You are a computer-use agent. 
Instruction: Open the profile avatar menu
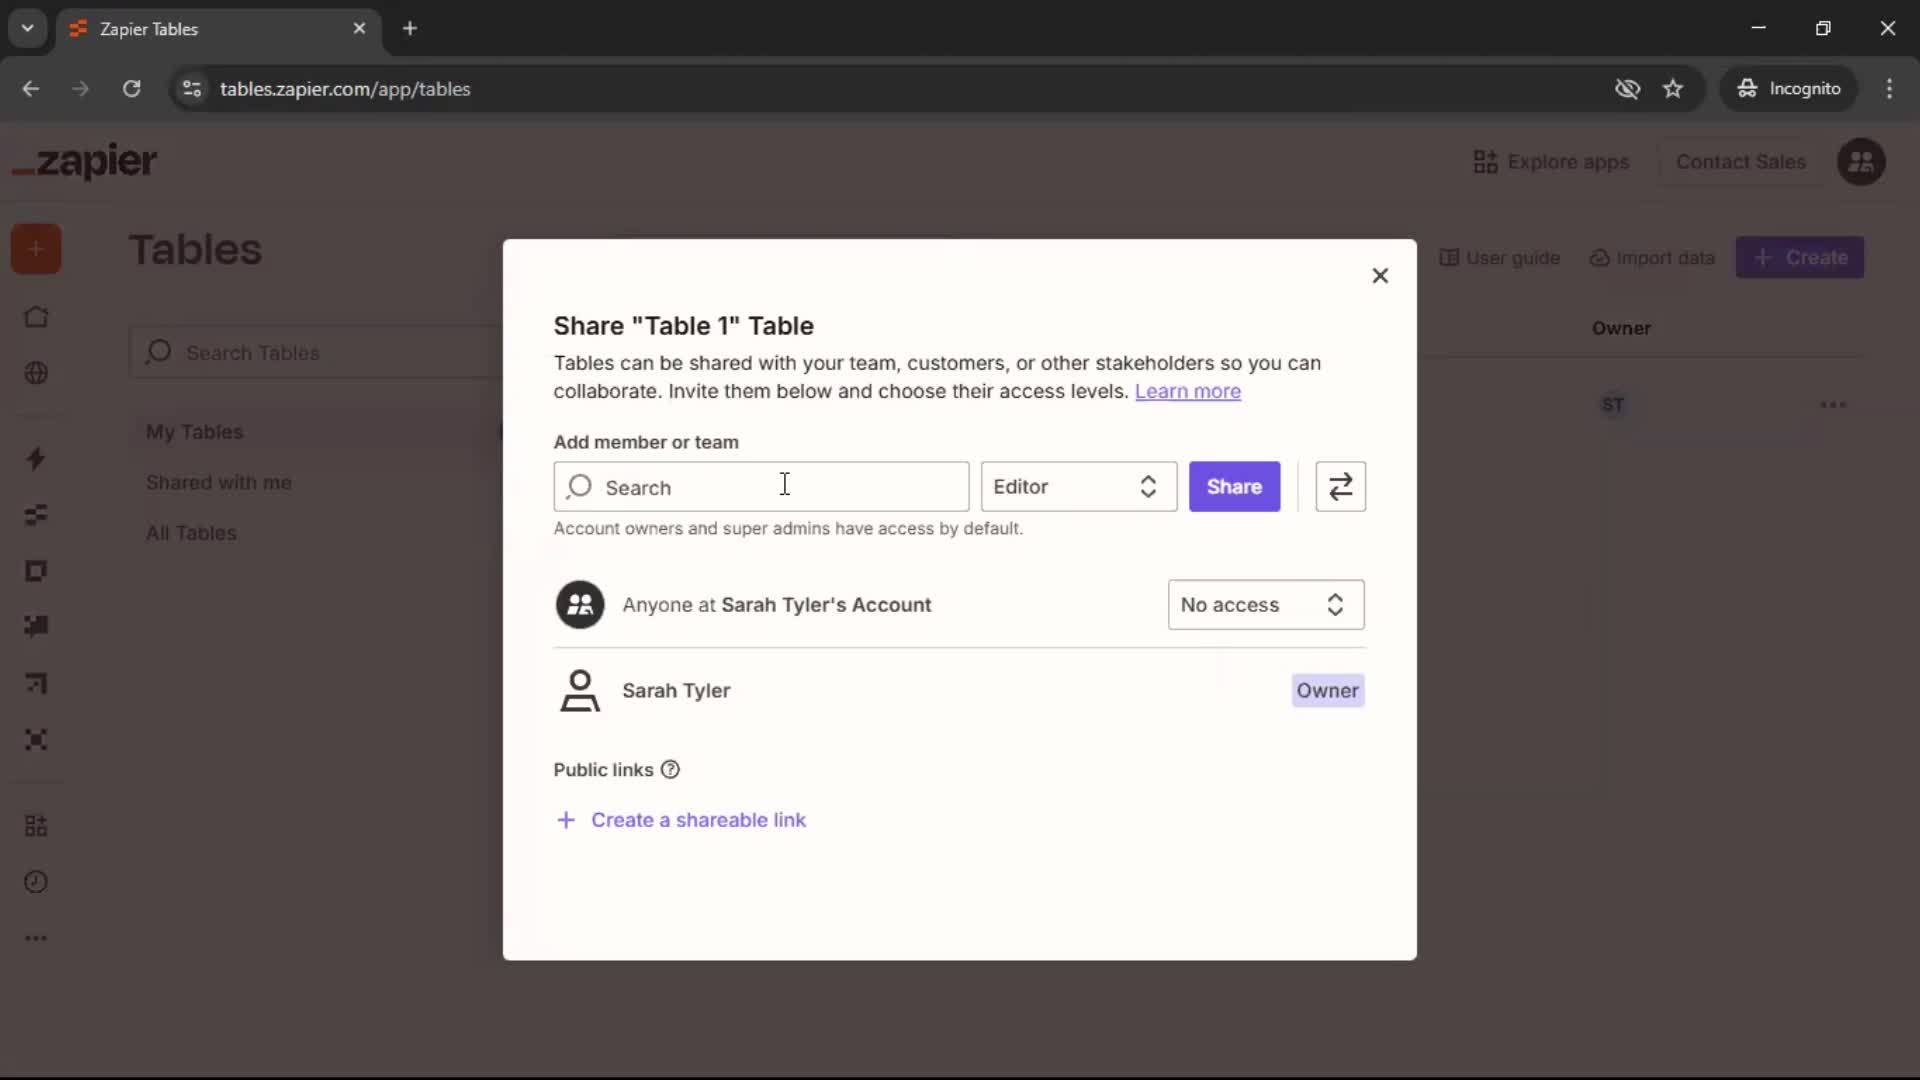(x=1861, y=162)
